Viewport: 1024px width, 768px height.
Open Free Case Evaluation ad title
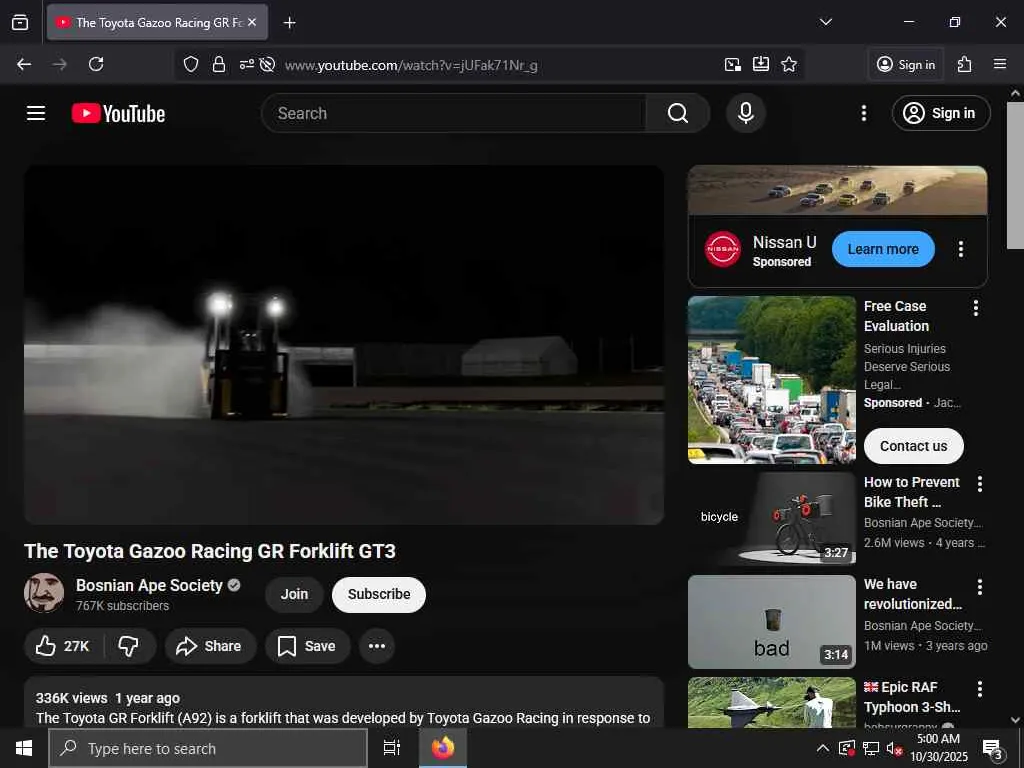pos(896,316)
